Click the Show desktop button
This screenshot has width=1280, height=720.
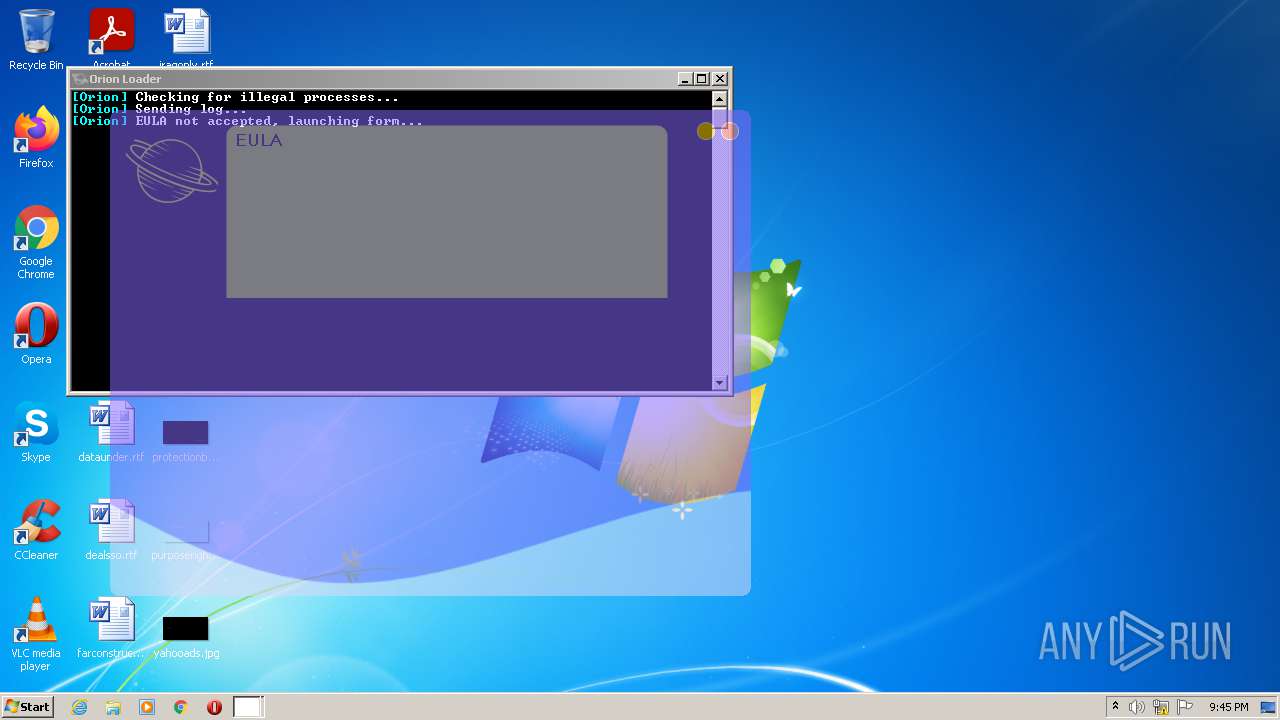pos(1268,707)
